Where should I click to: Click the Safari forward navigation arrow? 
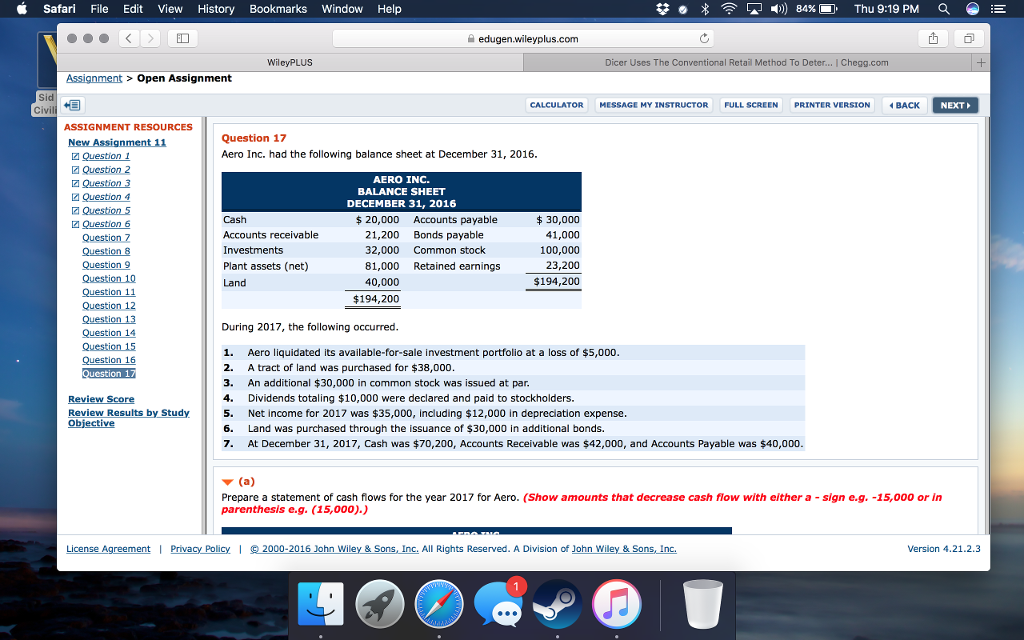[x=150, y=39]
